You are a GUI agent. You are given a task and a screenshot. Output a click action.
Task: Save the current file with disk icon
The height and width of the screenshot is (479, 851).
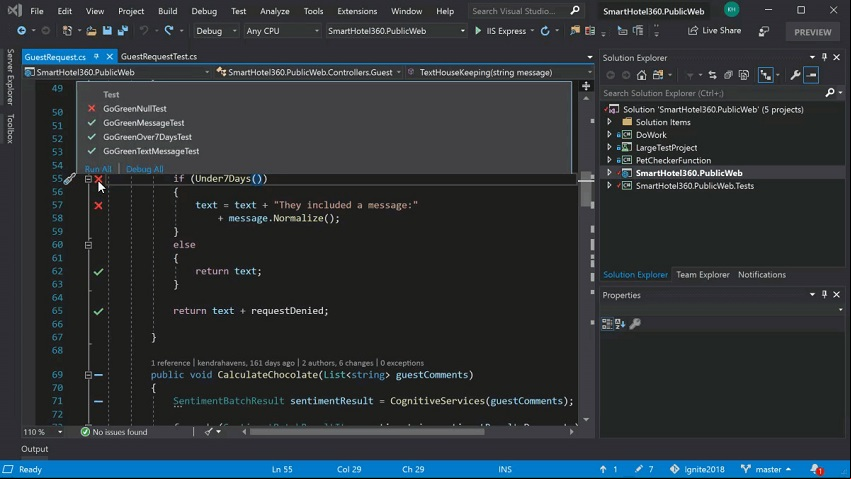(x=107, y=31)
